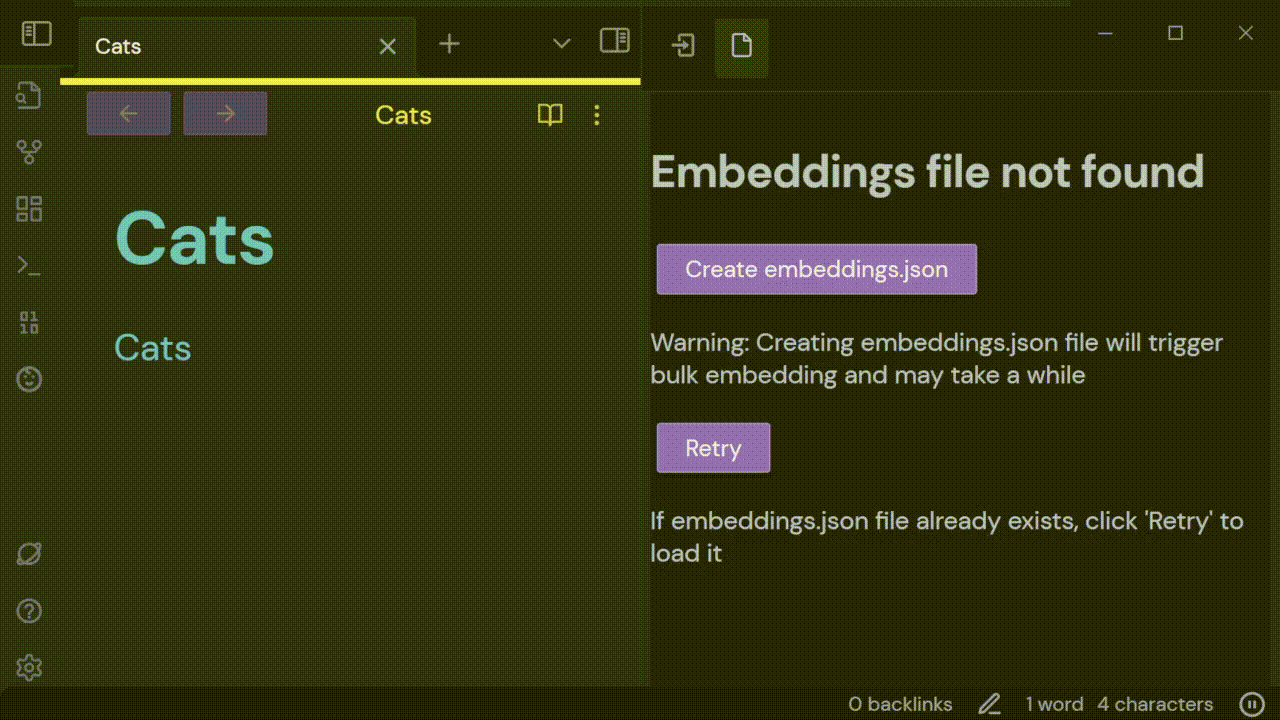Open the tab list dropdown chevron
This screenshot has width=1280, height=720.
click(561, 44)
